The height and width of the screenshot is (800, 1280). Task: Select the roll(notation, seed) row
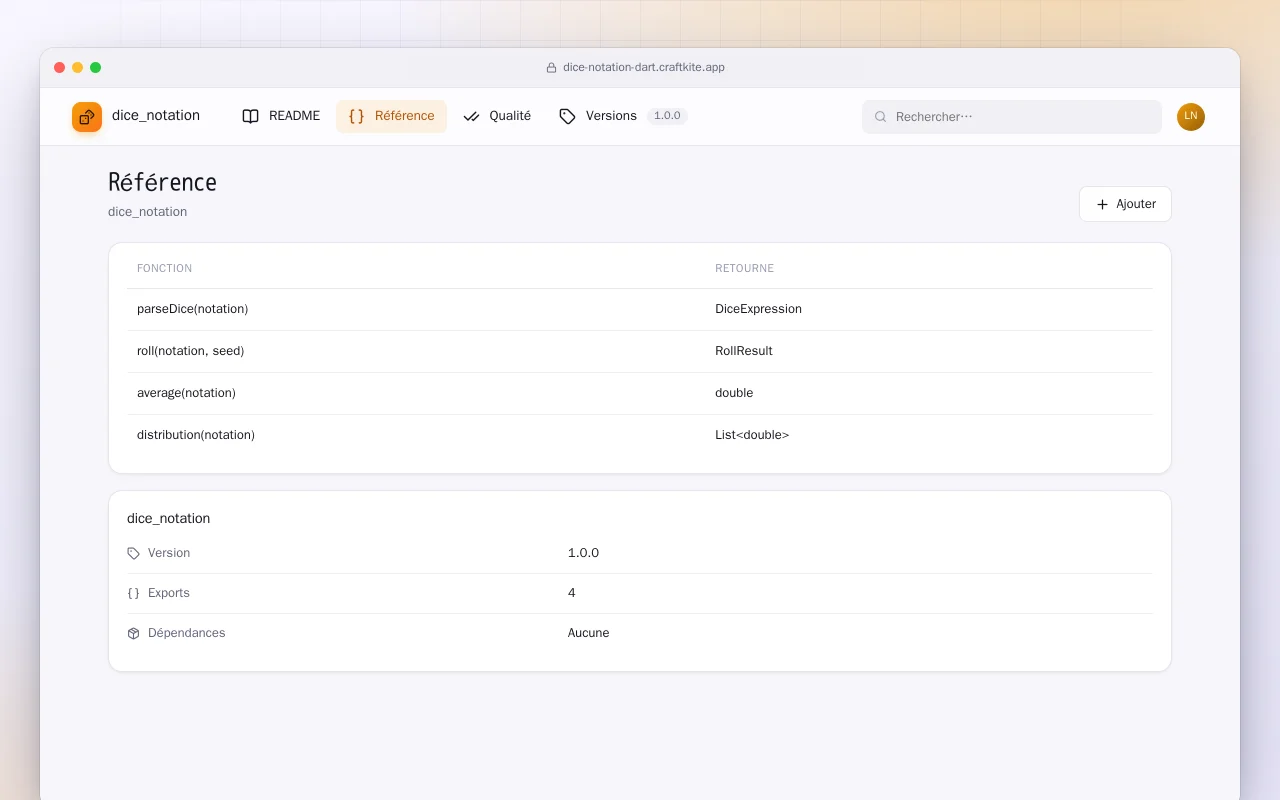[640, 351]
